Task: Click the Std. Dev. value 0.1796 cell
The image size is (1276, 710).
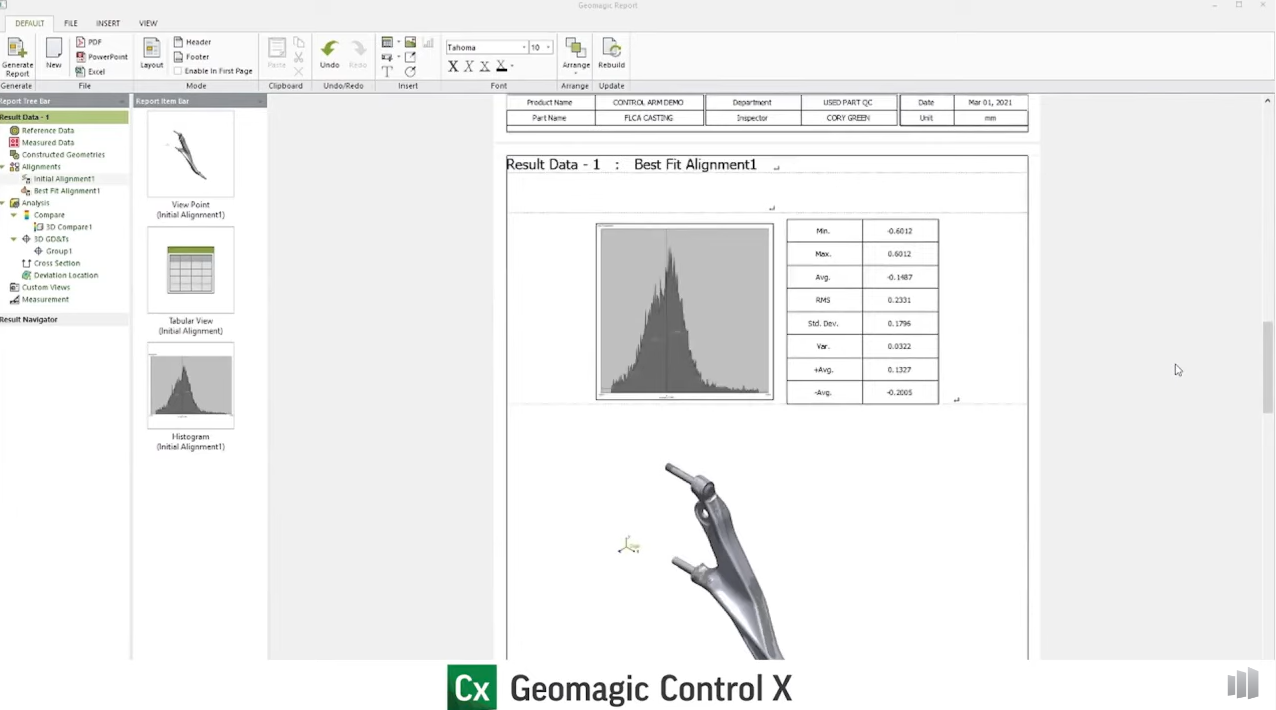Action: point(900,323)
